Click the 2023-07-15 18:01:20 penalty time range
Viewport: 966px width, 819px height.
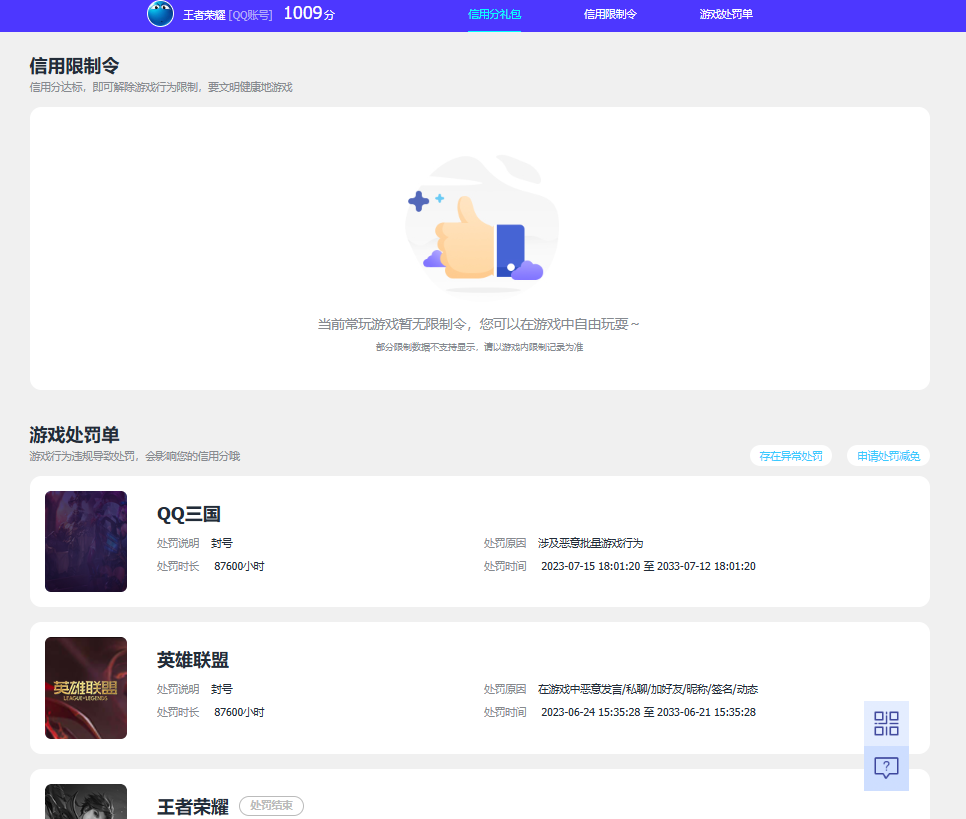click(648, 566)
